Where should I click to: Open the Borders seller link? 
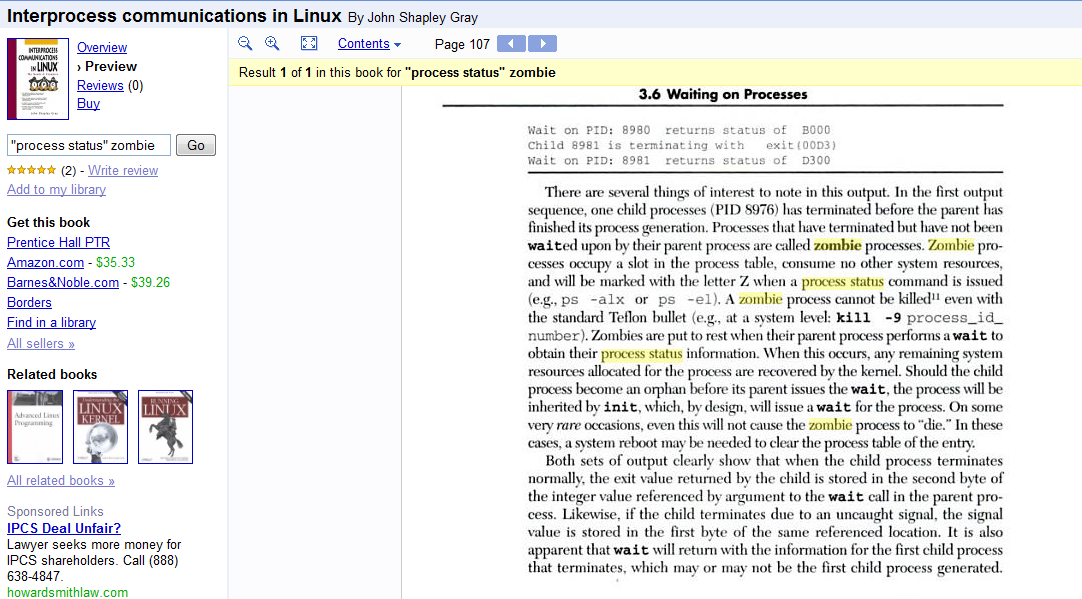pos(29,302)
